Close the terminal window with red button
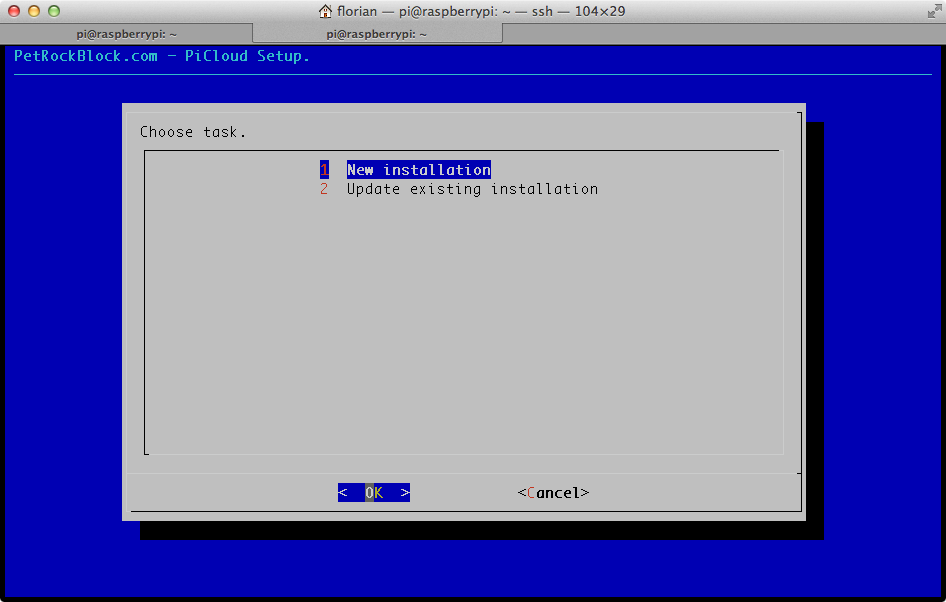946x602 pixels. click(x=14, y=11)
